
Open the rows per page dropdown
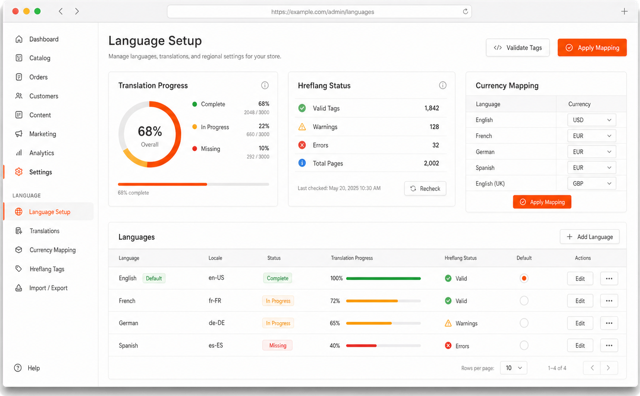pyautogui.click(x=514, y=368)
